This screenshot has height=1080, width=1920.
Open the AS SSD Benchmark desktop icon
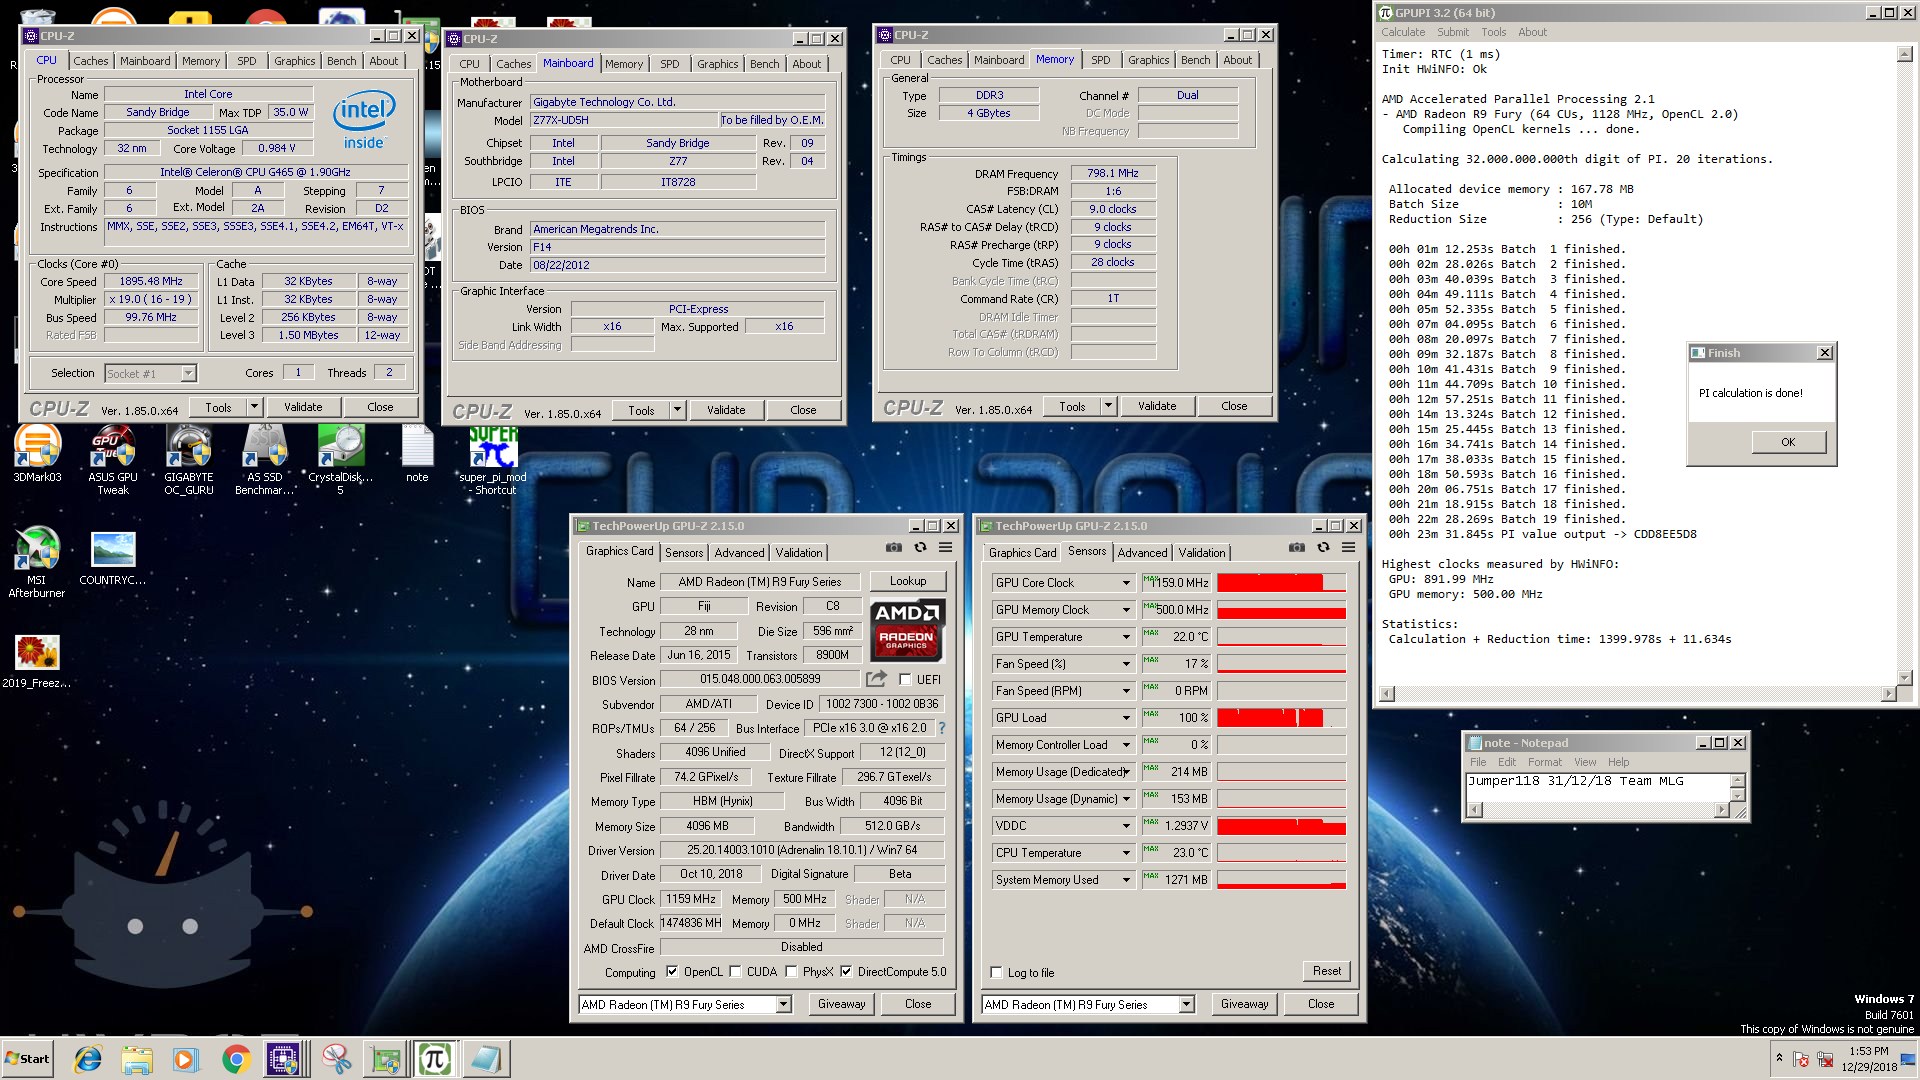265,460
